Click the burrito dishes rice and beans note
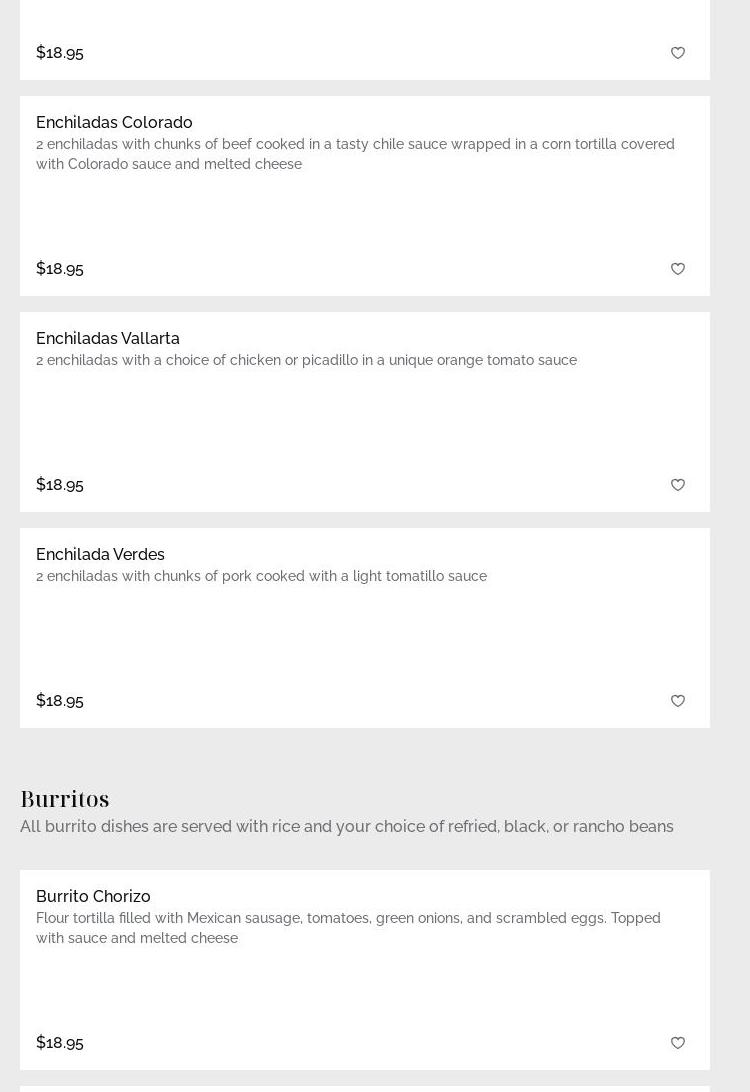The image size is (750, 1092). point(346,826)
